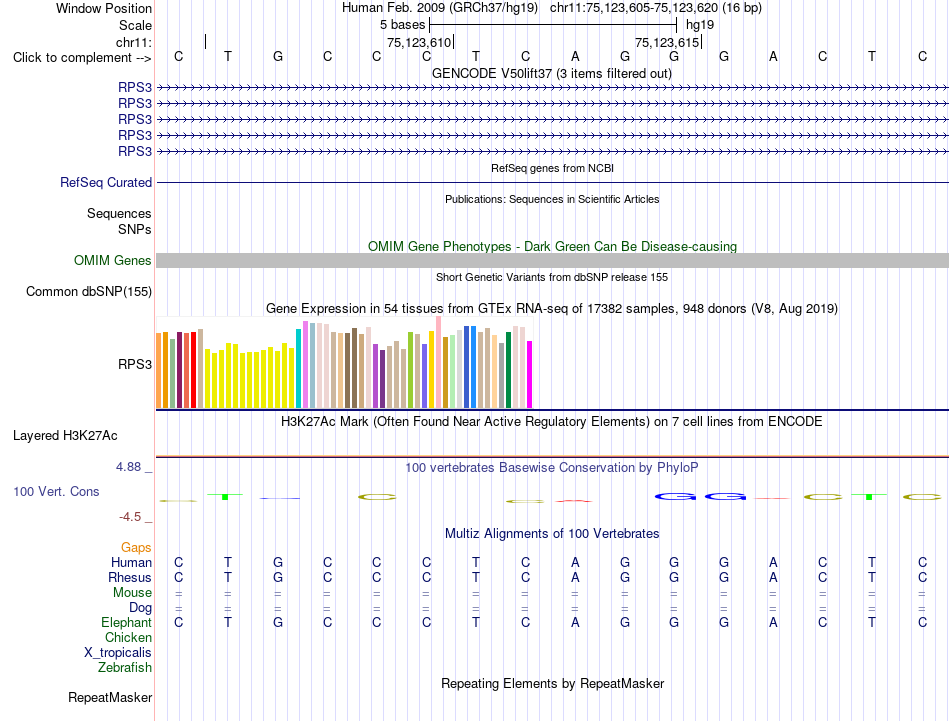Screen dimensions: 950x721
Task: Click the chr11: ruler label
Action: pyautogui.click(x=134, y=42)
